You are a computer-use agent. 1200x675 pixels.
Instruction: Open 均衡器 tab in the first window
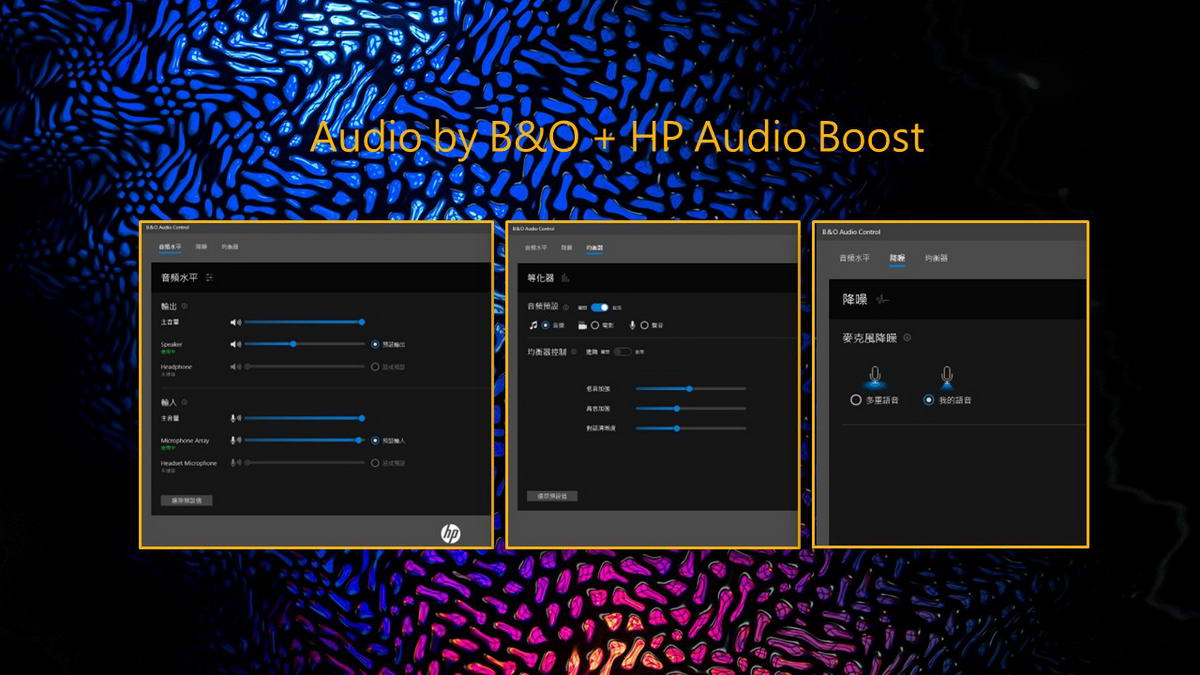[x=230, y=246]
